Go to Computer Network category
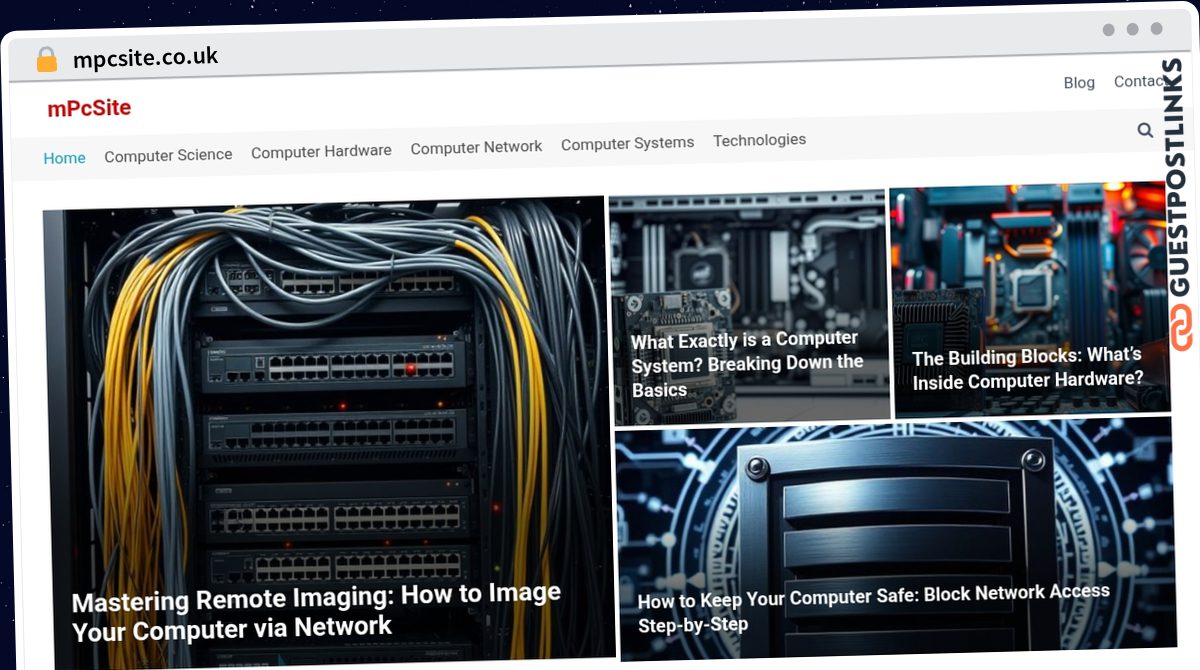The image size is (1200, 670). pos(476,147)
